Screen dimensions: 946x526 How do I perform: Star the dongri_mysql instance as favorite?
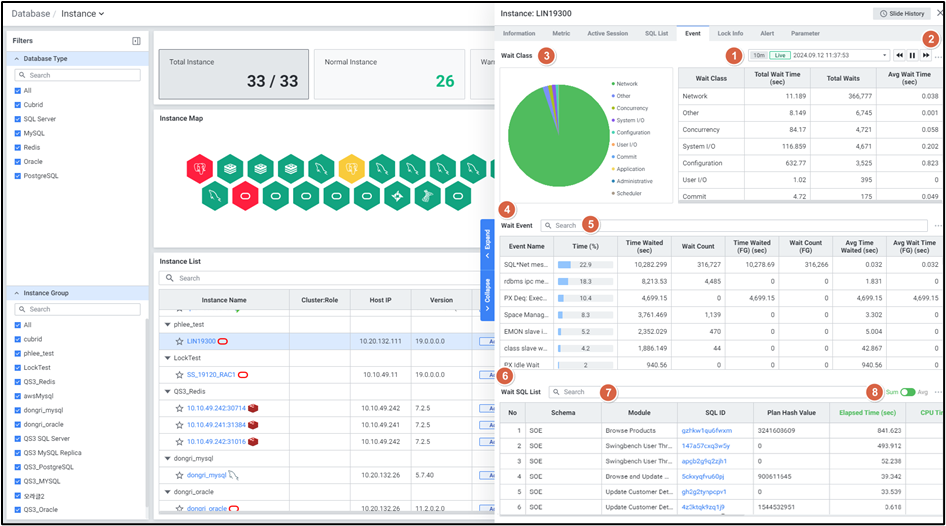tap(179, 475)
